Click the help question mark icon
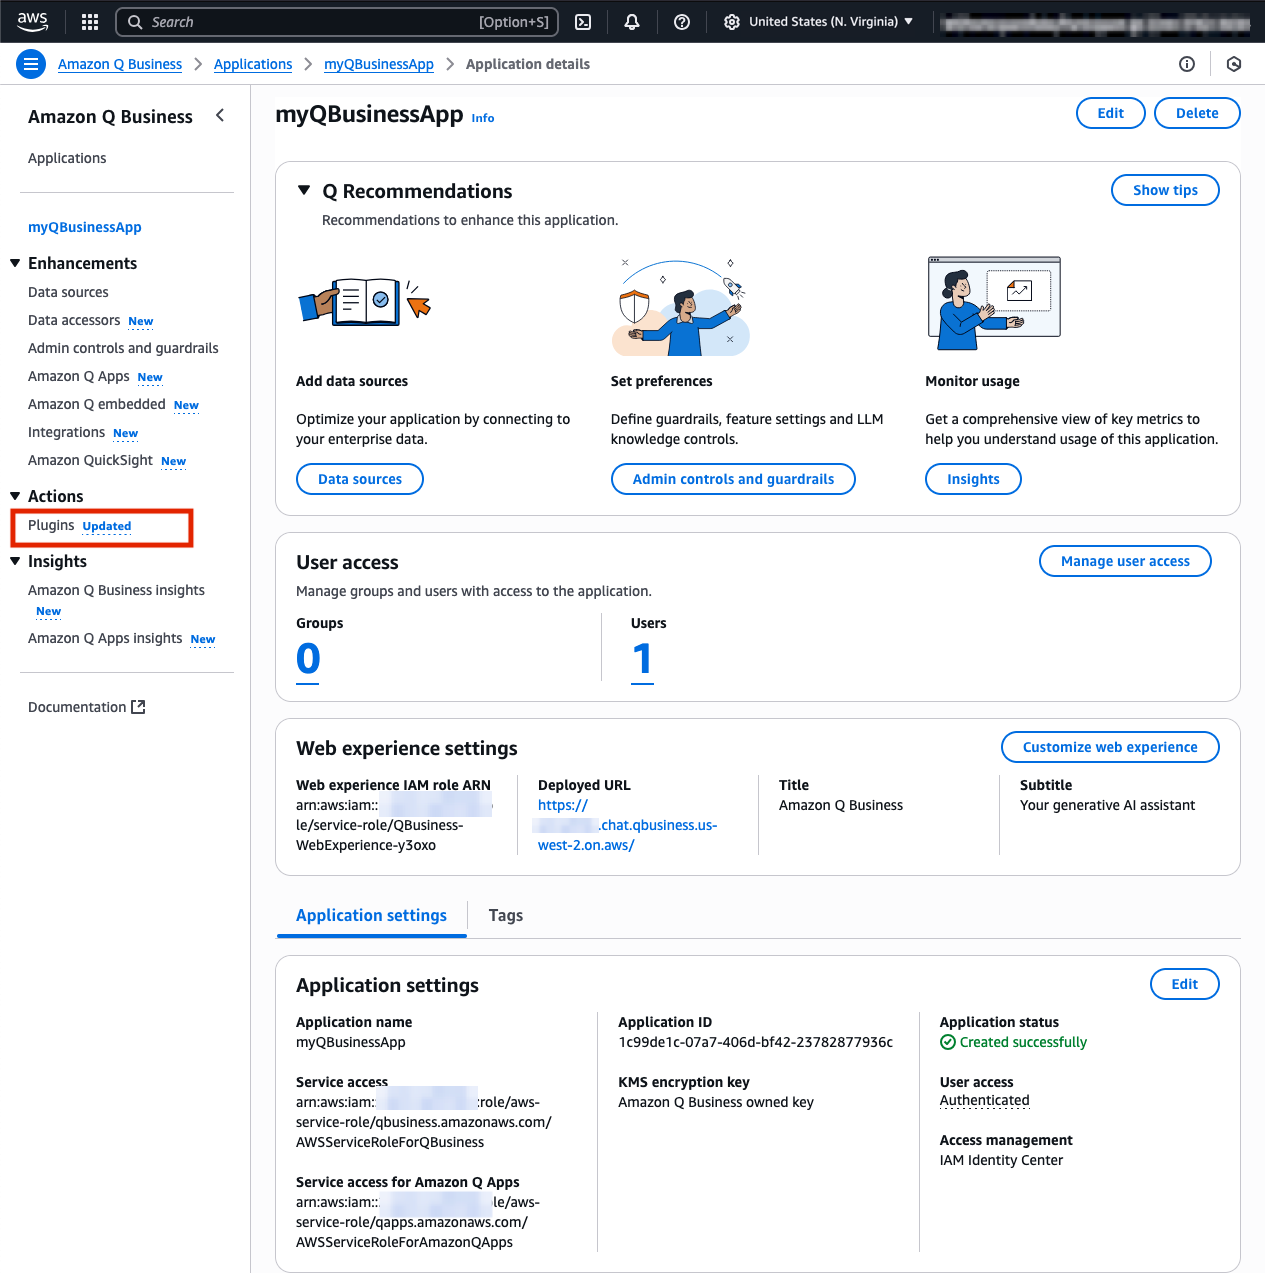Viewport: 1265px width, 1273px height. (682, 22)
